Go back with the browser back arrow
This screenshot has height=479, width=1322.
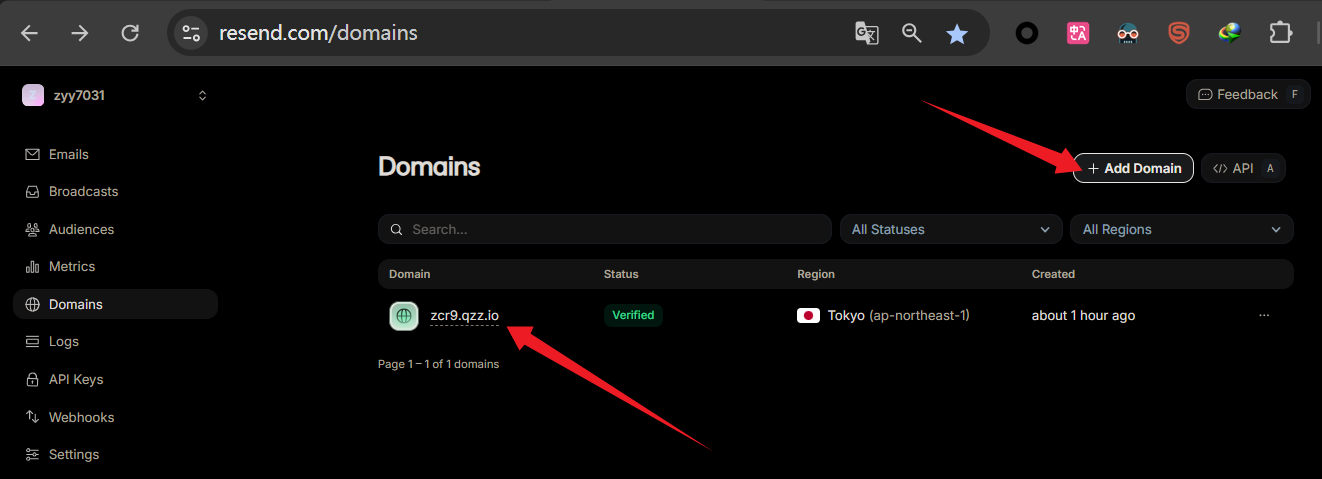tap(29, 33)
